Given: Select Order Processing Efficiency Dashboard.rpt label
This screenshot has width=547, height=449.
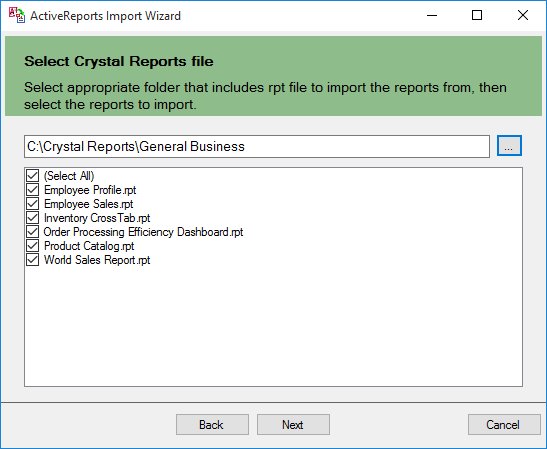Looking at the screenshot, I should point(143,232).
